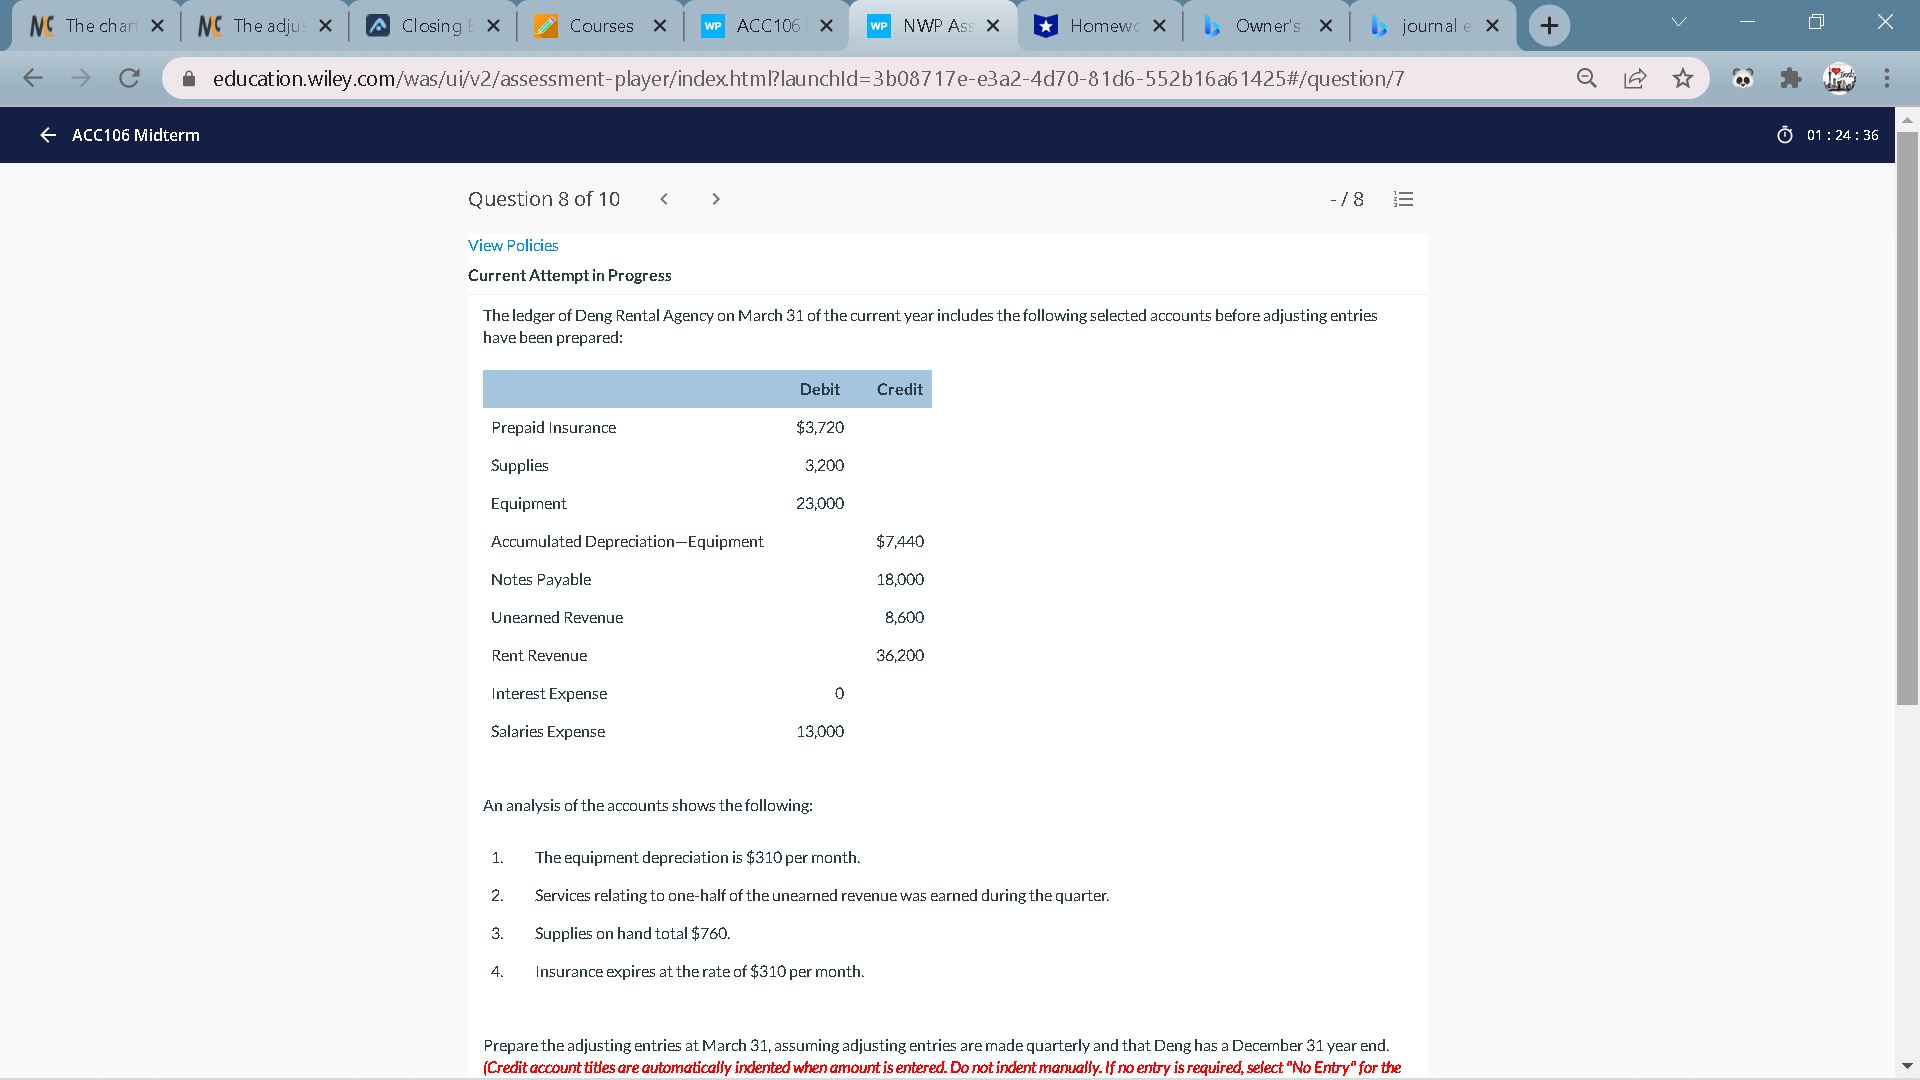Reload the page
Screen dimensions: 1920x1080
129,78
